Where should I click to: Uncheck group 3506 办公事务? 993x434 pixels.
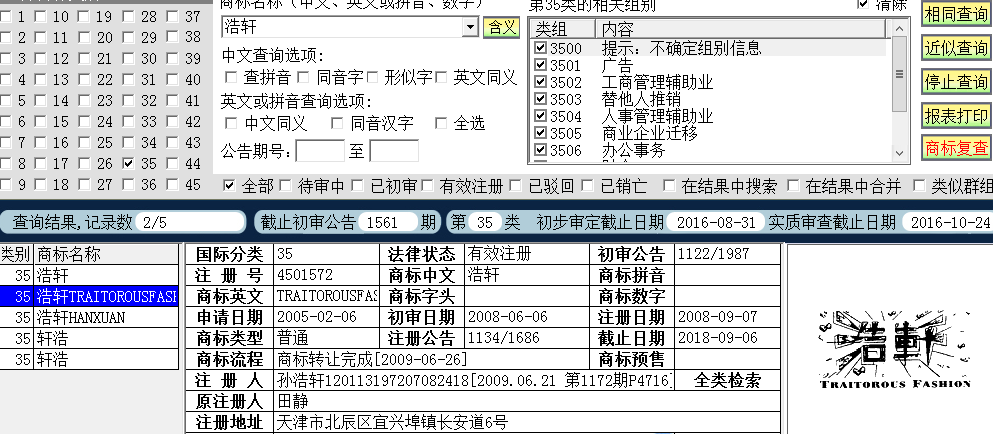[x=540, y=150]
